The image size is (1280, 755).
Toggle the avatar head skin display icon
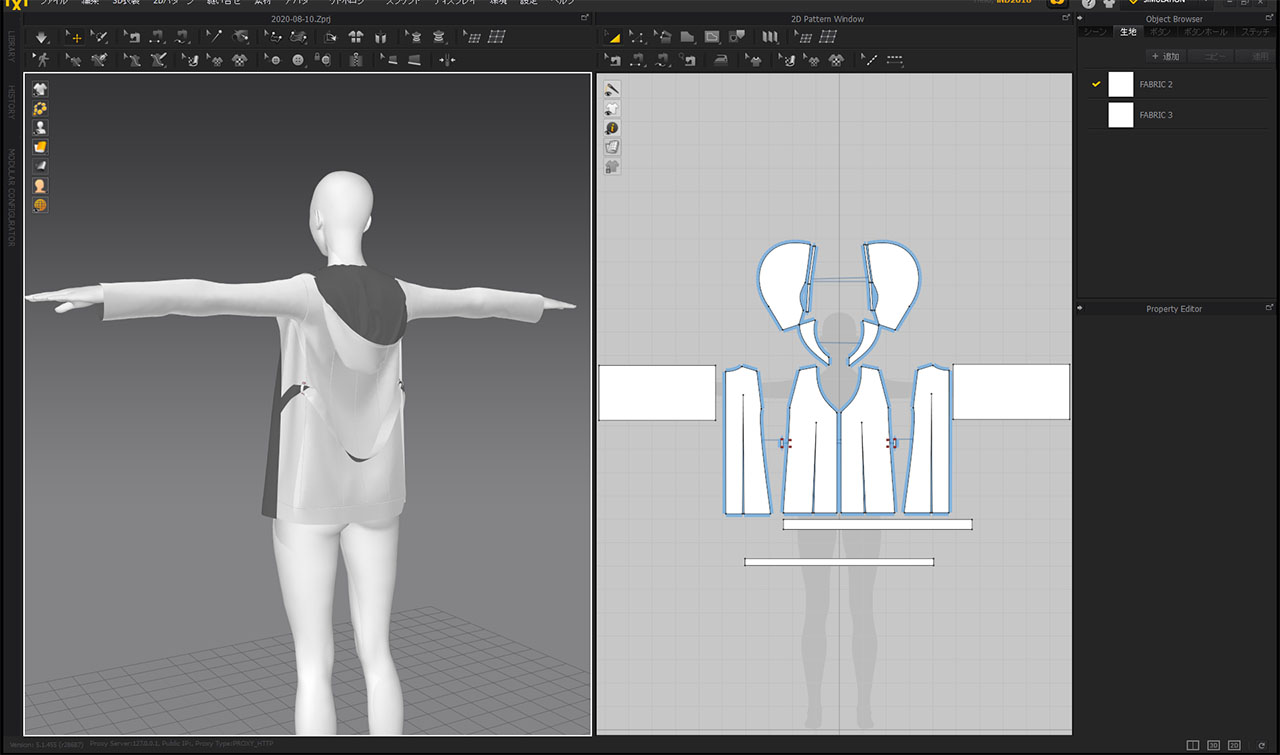click(x=40, y=186)
